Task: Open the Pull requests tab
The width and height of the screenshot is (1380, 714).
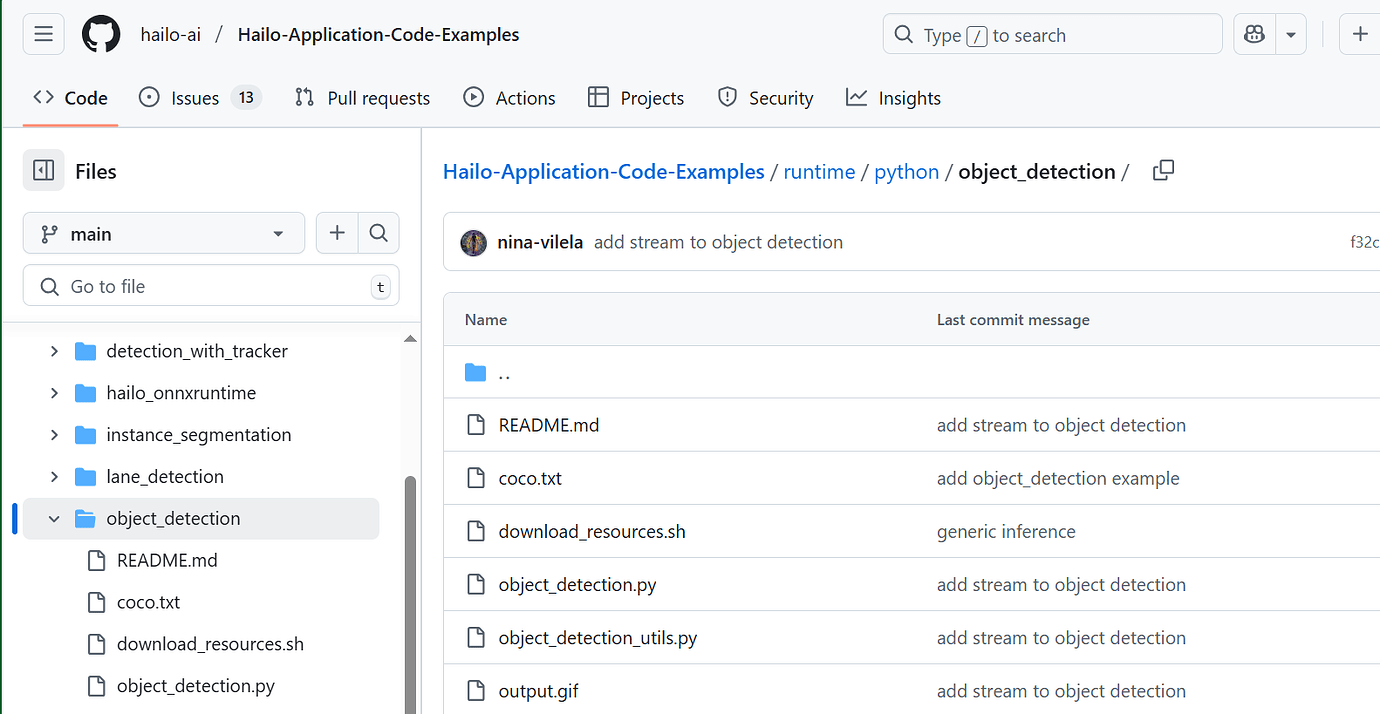Action: tap(362, 98)
